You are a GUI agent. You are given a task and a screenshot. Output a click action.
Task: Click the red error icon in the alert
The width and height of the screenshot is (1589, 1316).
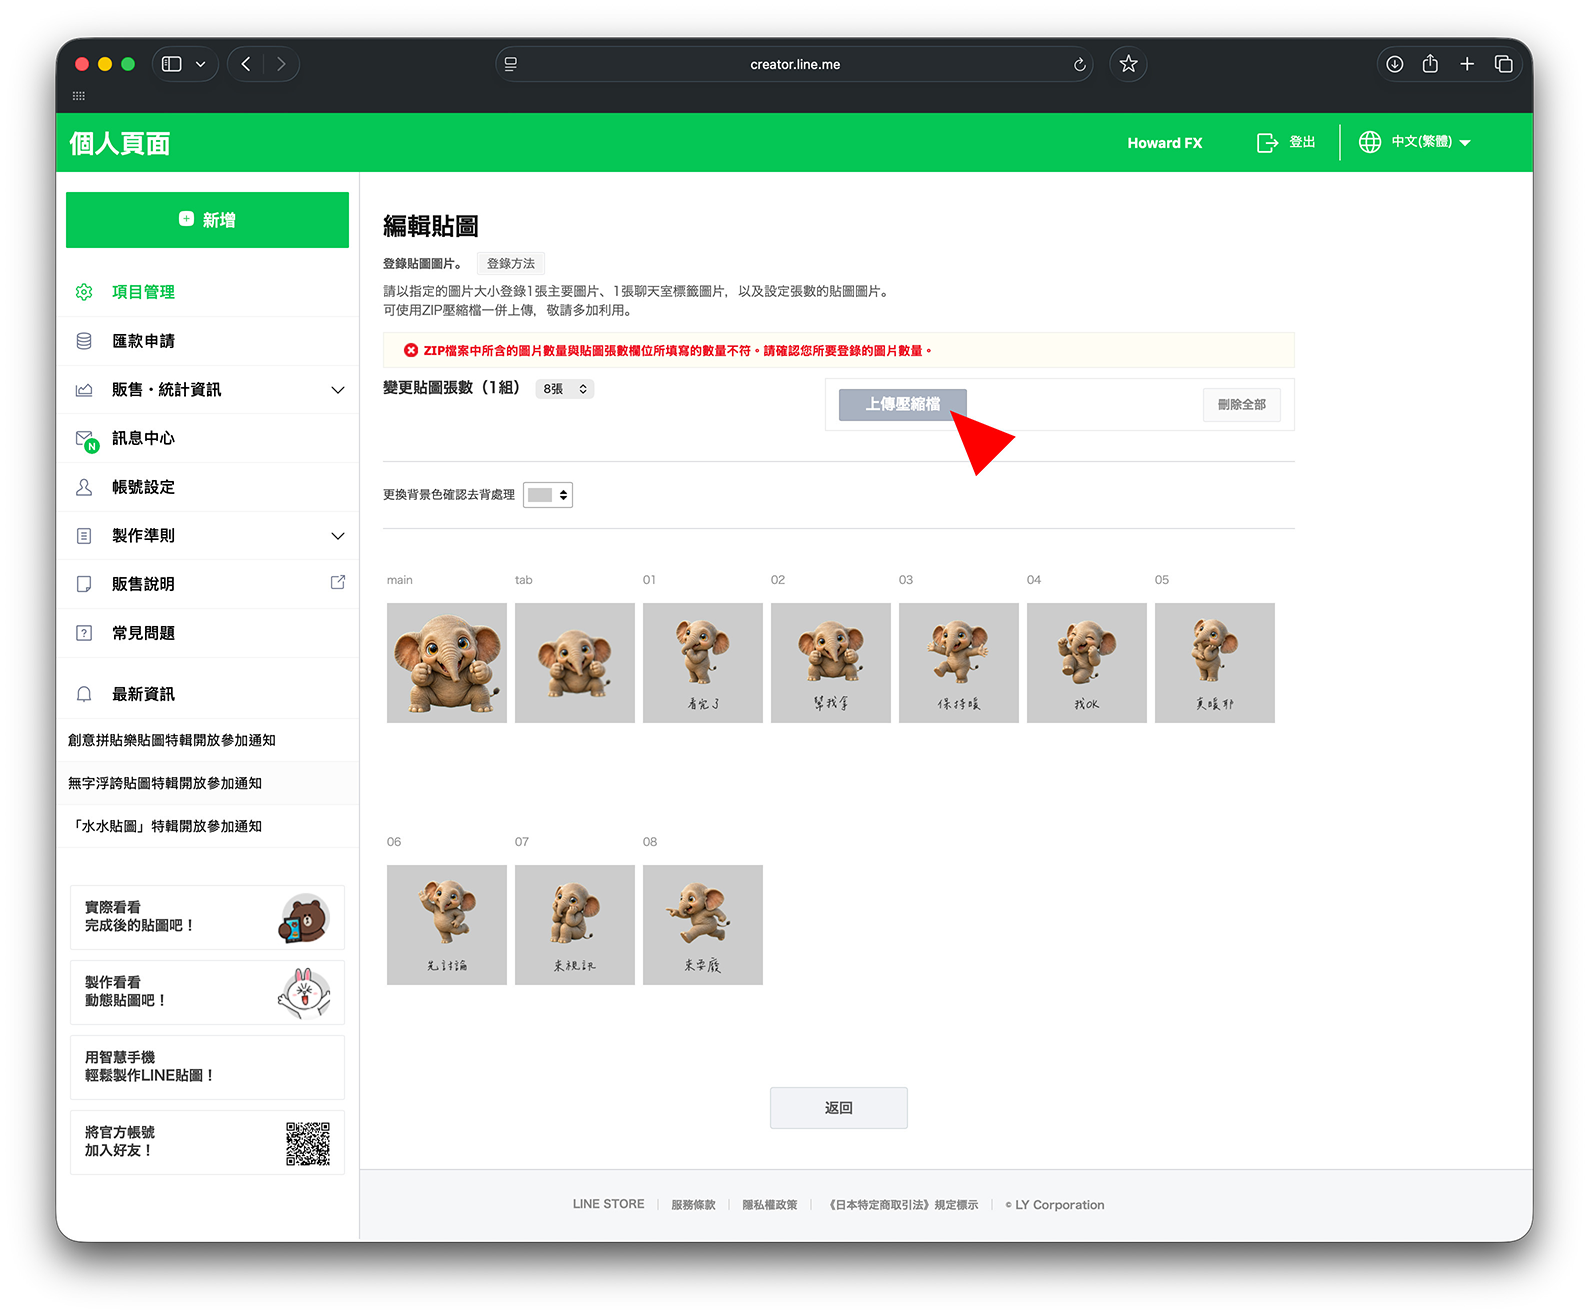coord(411,351)
